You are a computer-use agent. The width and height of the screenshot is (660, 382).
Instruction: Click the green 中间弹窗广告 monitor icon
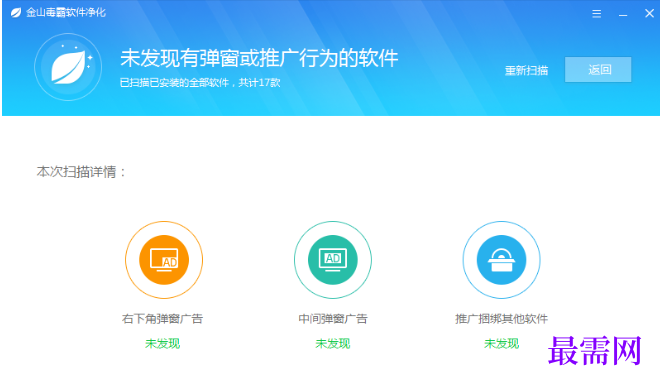pyautogui.click(x=333, y=260)
